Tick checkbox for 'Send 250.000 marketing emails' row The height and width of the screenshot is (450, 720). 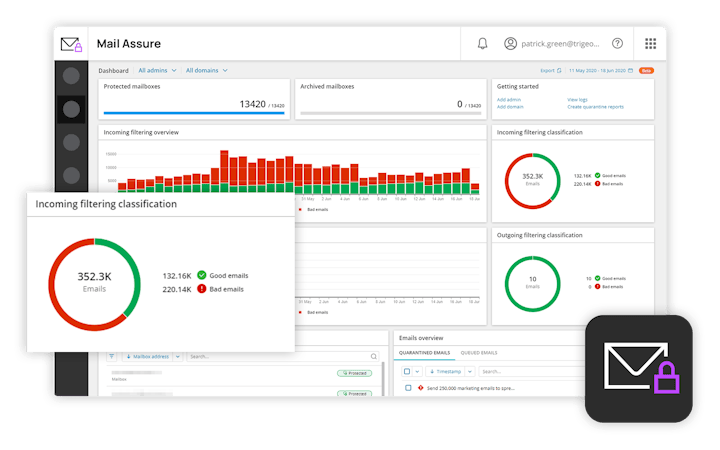tap(408, 388)
